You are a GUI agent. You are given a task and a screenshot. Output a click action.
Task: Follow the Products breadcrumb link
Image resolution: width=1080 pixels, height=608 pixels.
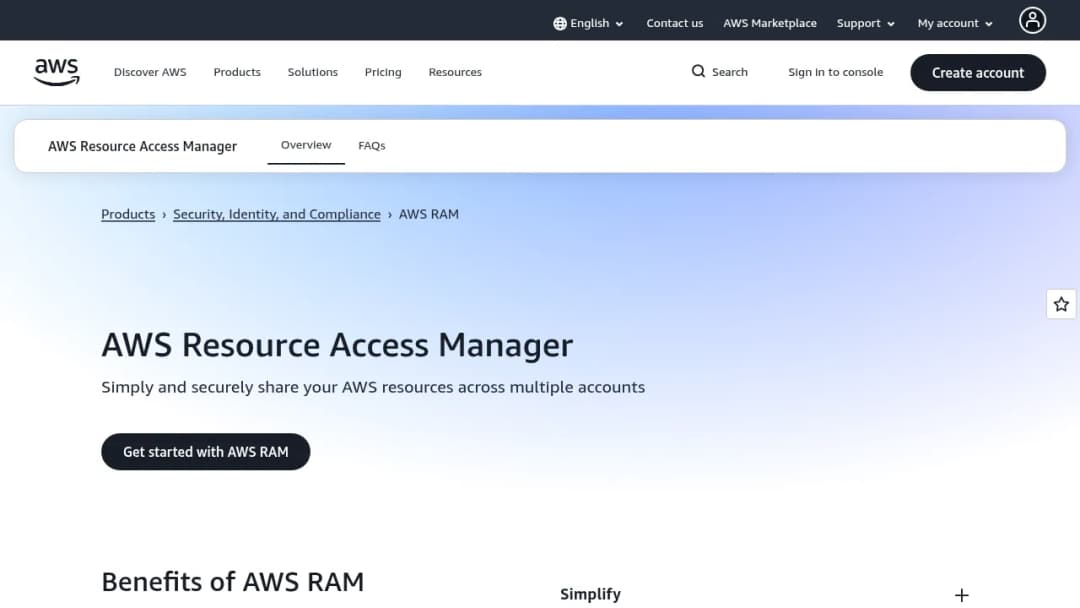click(128, 214)
